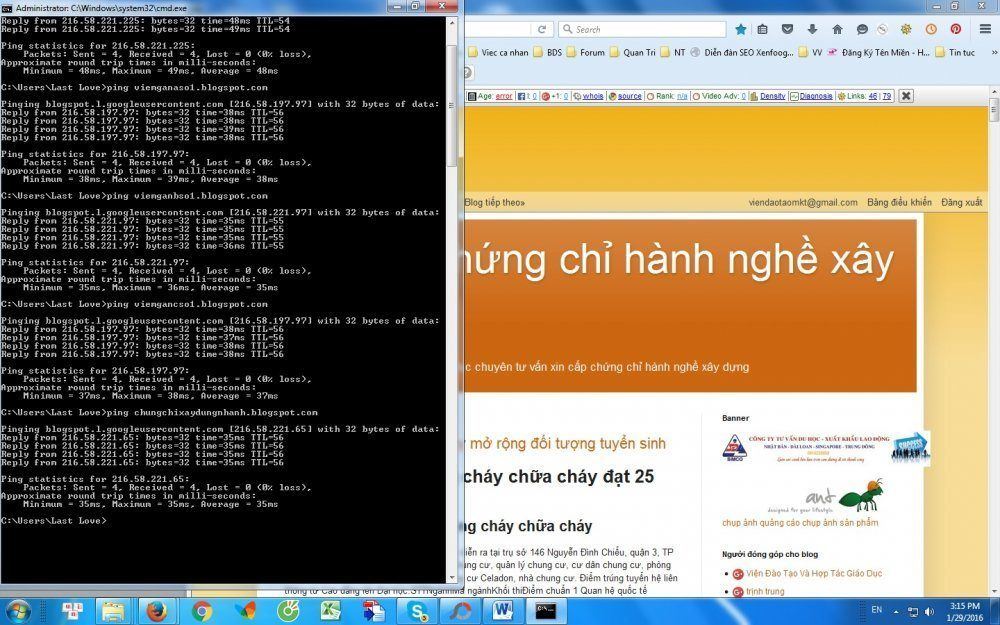
Task: Switch to the cmd window on the taskbar
Action: pyautogui.click(x=545, y=612)
